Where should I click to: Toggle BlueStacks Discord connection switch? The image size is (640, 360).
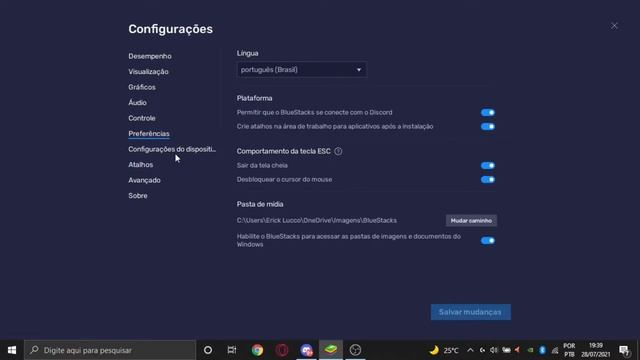488,113
